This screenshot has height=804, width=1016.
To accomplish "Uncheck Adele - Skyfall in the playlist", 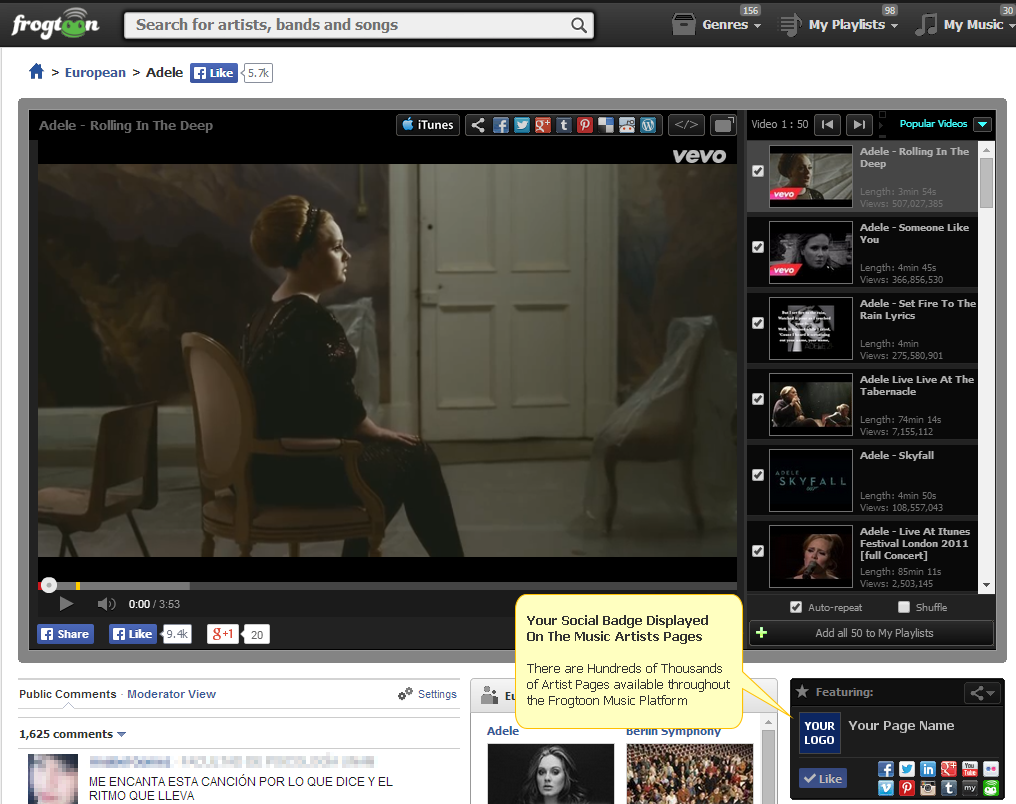I will [758, 475].
